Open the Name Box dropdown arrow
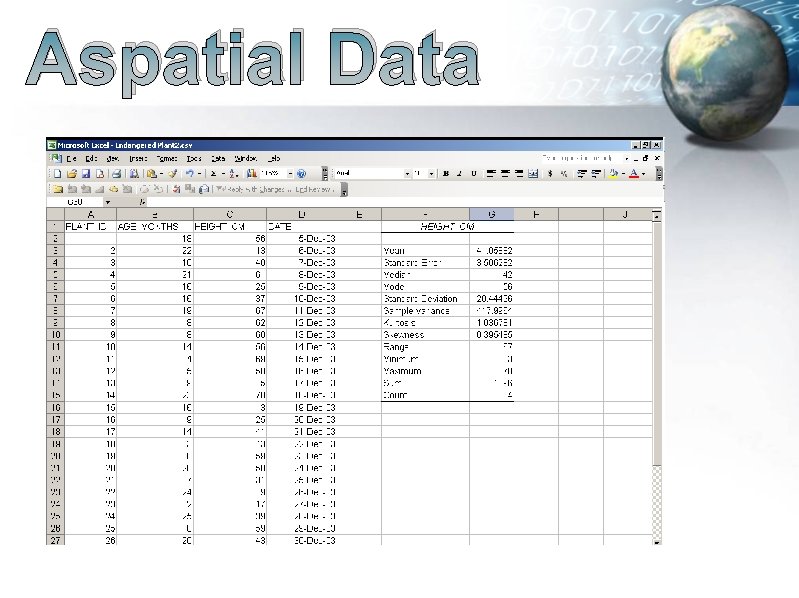Screen dimensions: 799x598 (108, 202)
